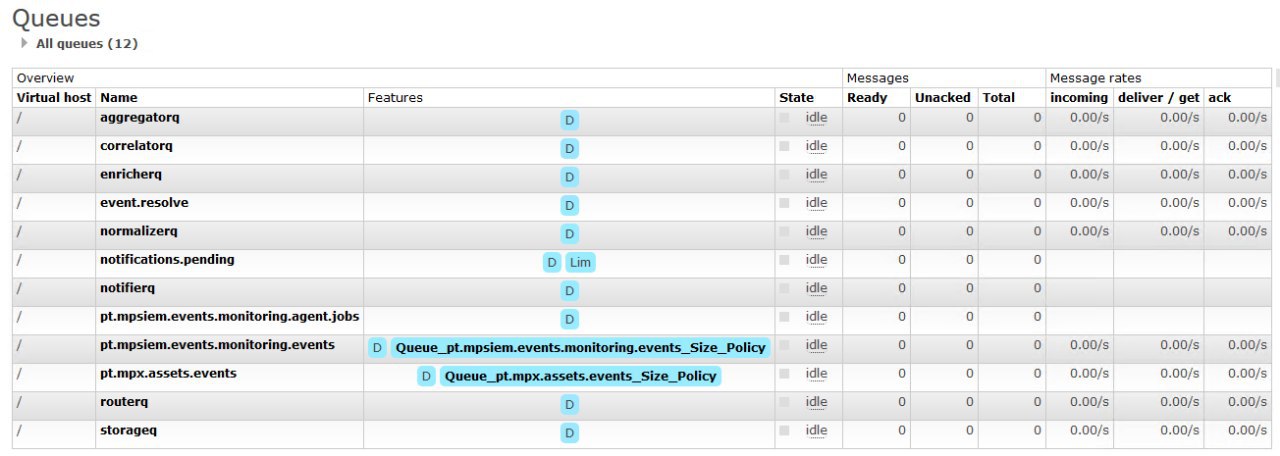Click the Queue_pt.mpsiem.events.monitoring.events_Size_Policy badge
This screenshot has width=1280, height=456.
580,348
